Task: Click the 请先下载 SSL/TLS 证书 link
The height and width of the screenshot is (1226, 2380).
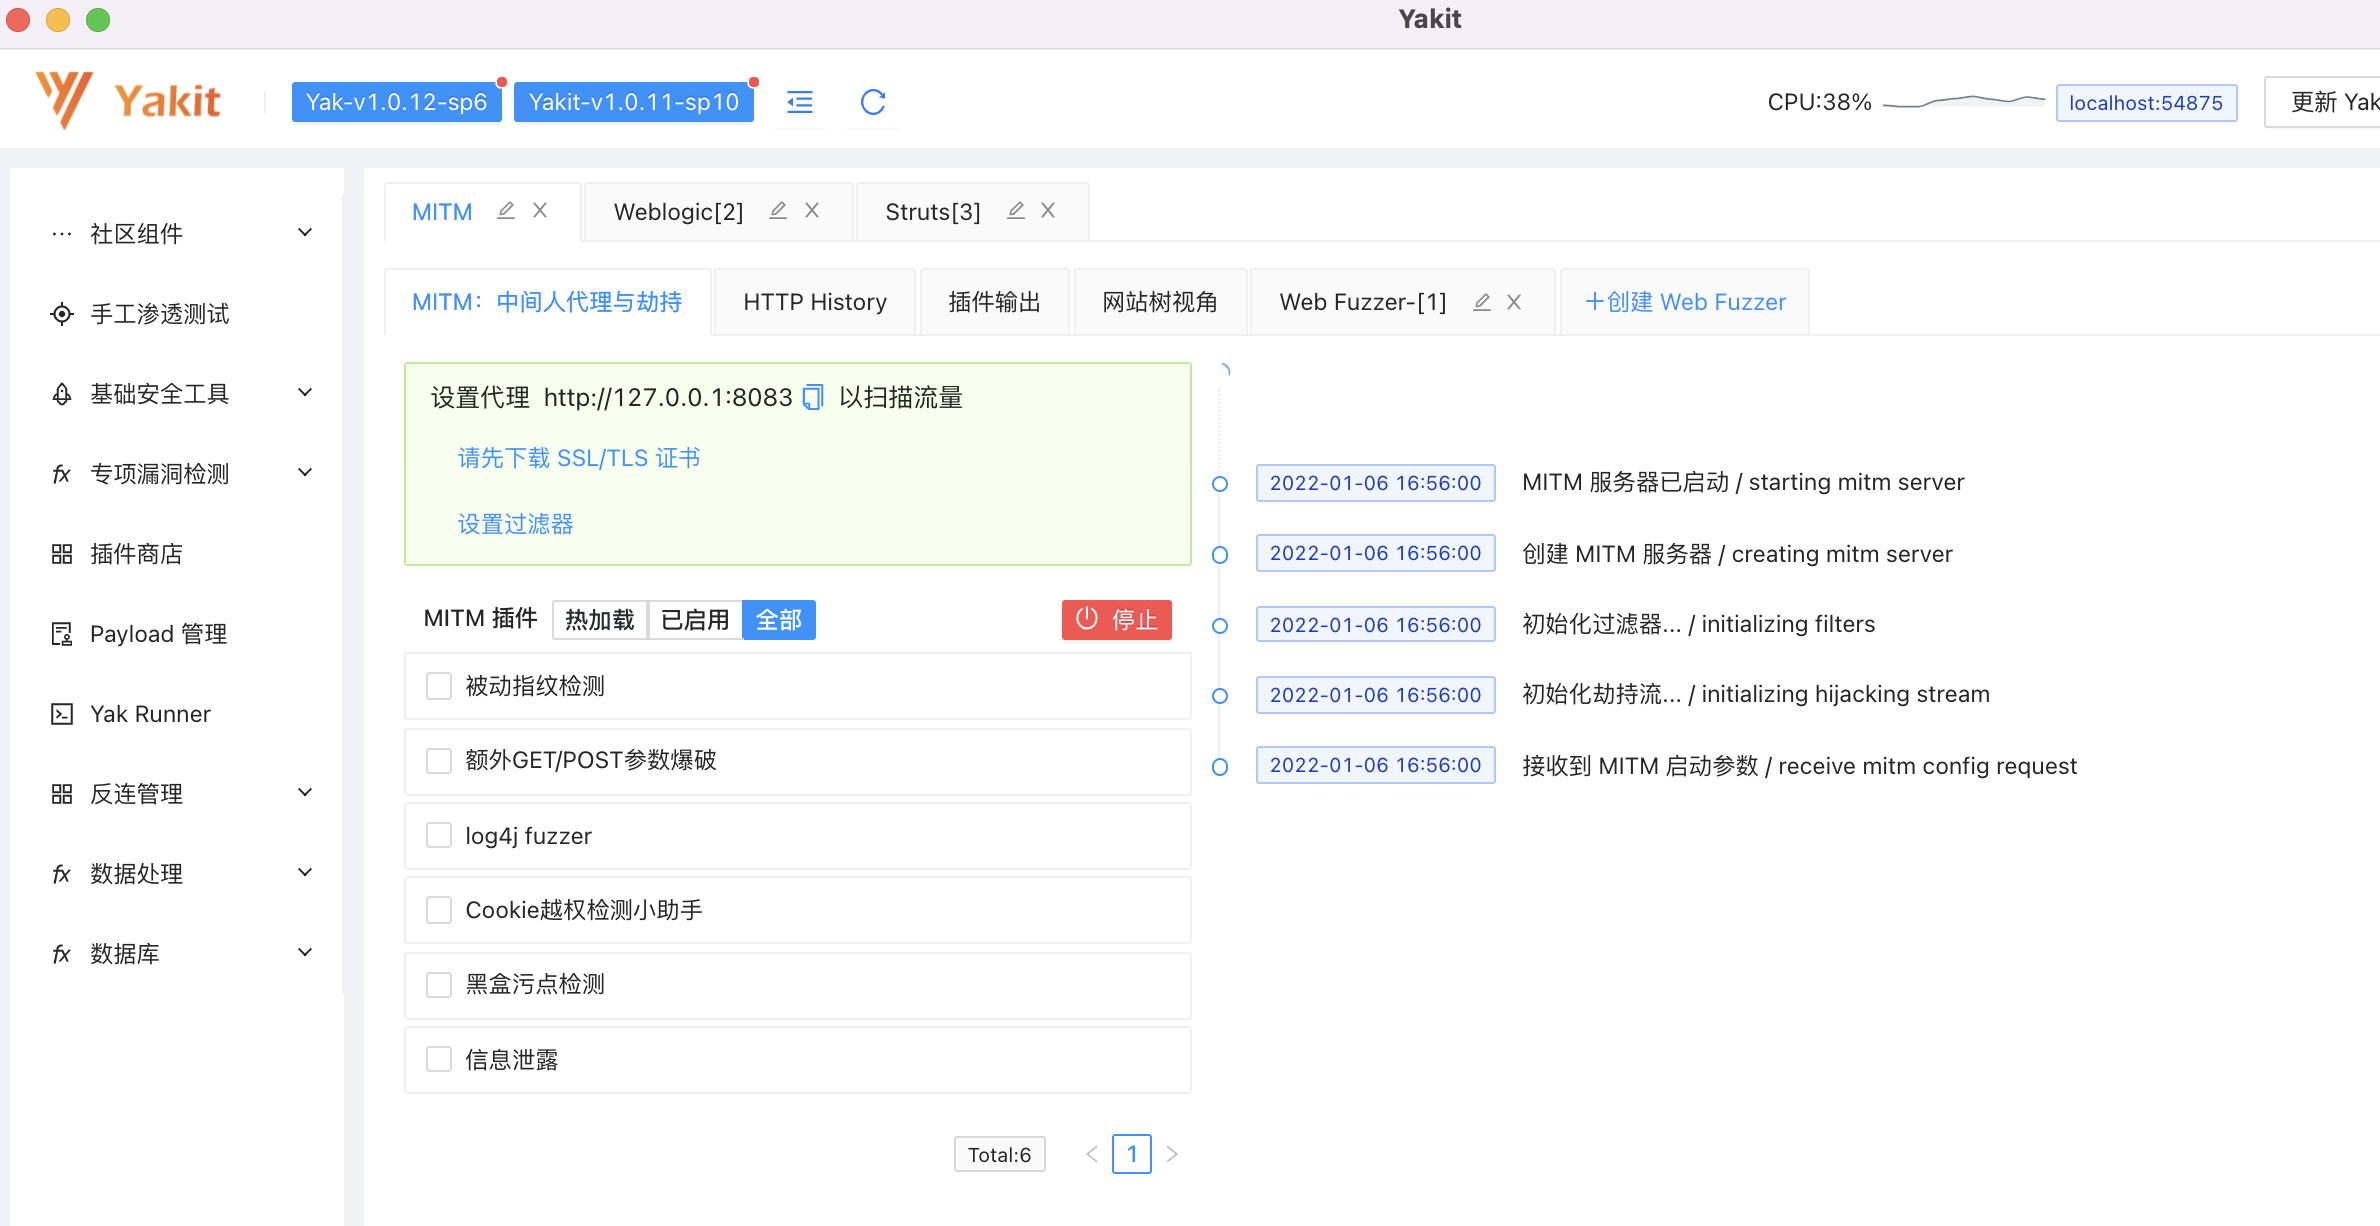Action: point(579,458)
